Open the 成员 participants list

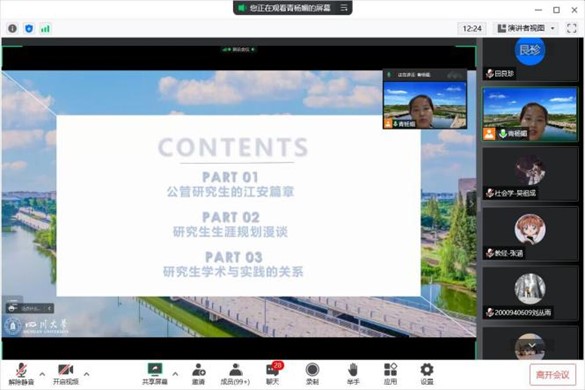click(x=235, y=374)
